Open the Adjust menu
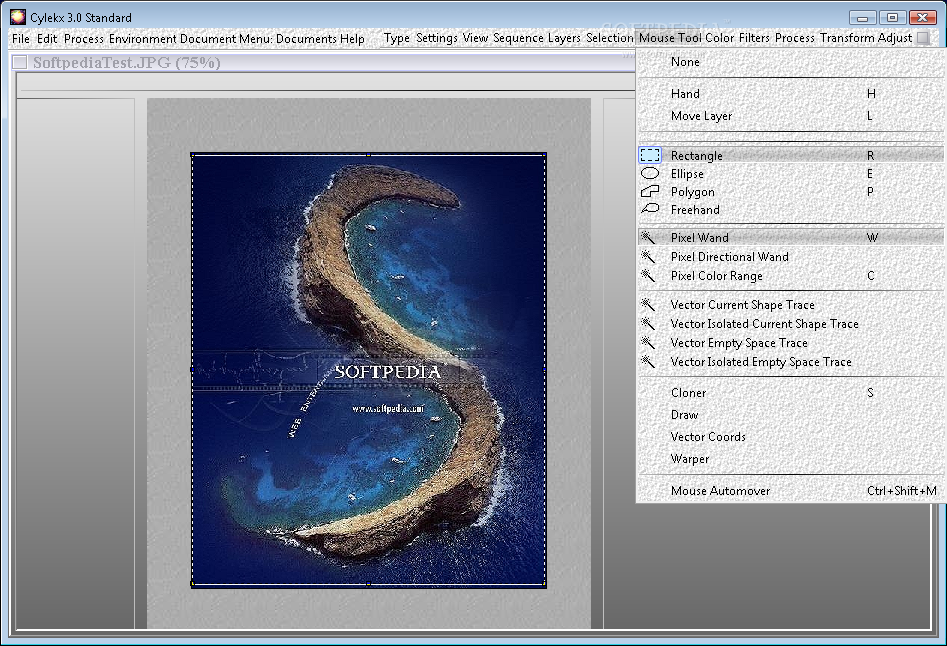This screenshot has width=947, height=646. point(894,38)
